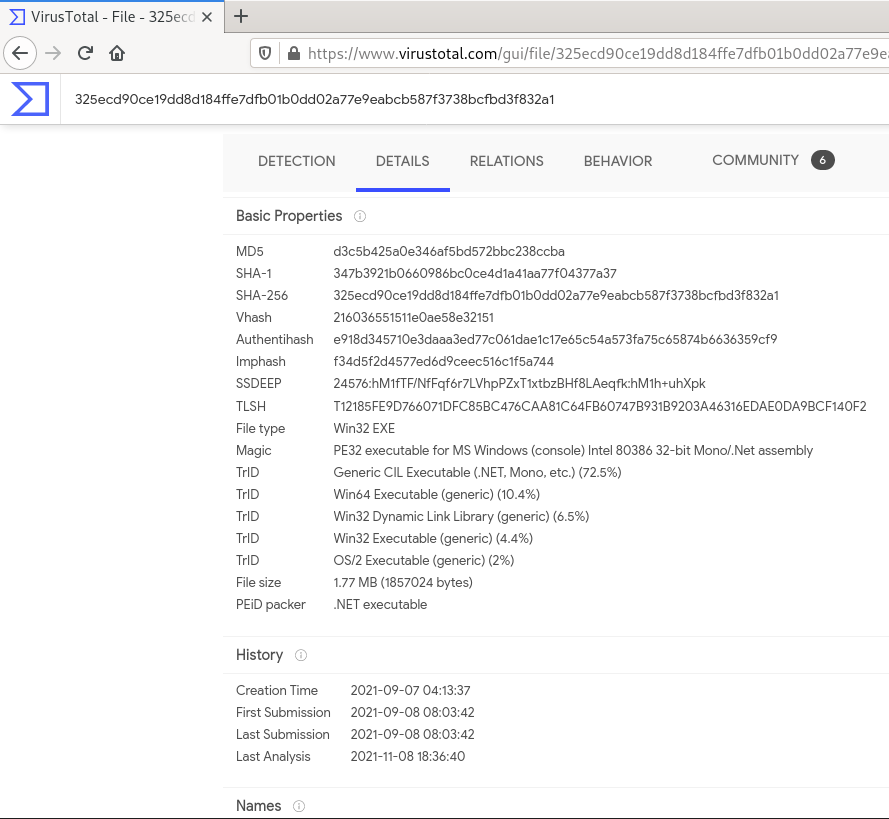The width and height of the screenshot is (889, 819).
Task: Click the SHA-1 hash value
Action: pyautogui.click(x=475, y=273)
